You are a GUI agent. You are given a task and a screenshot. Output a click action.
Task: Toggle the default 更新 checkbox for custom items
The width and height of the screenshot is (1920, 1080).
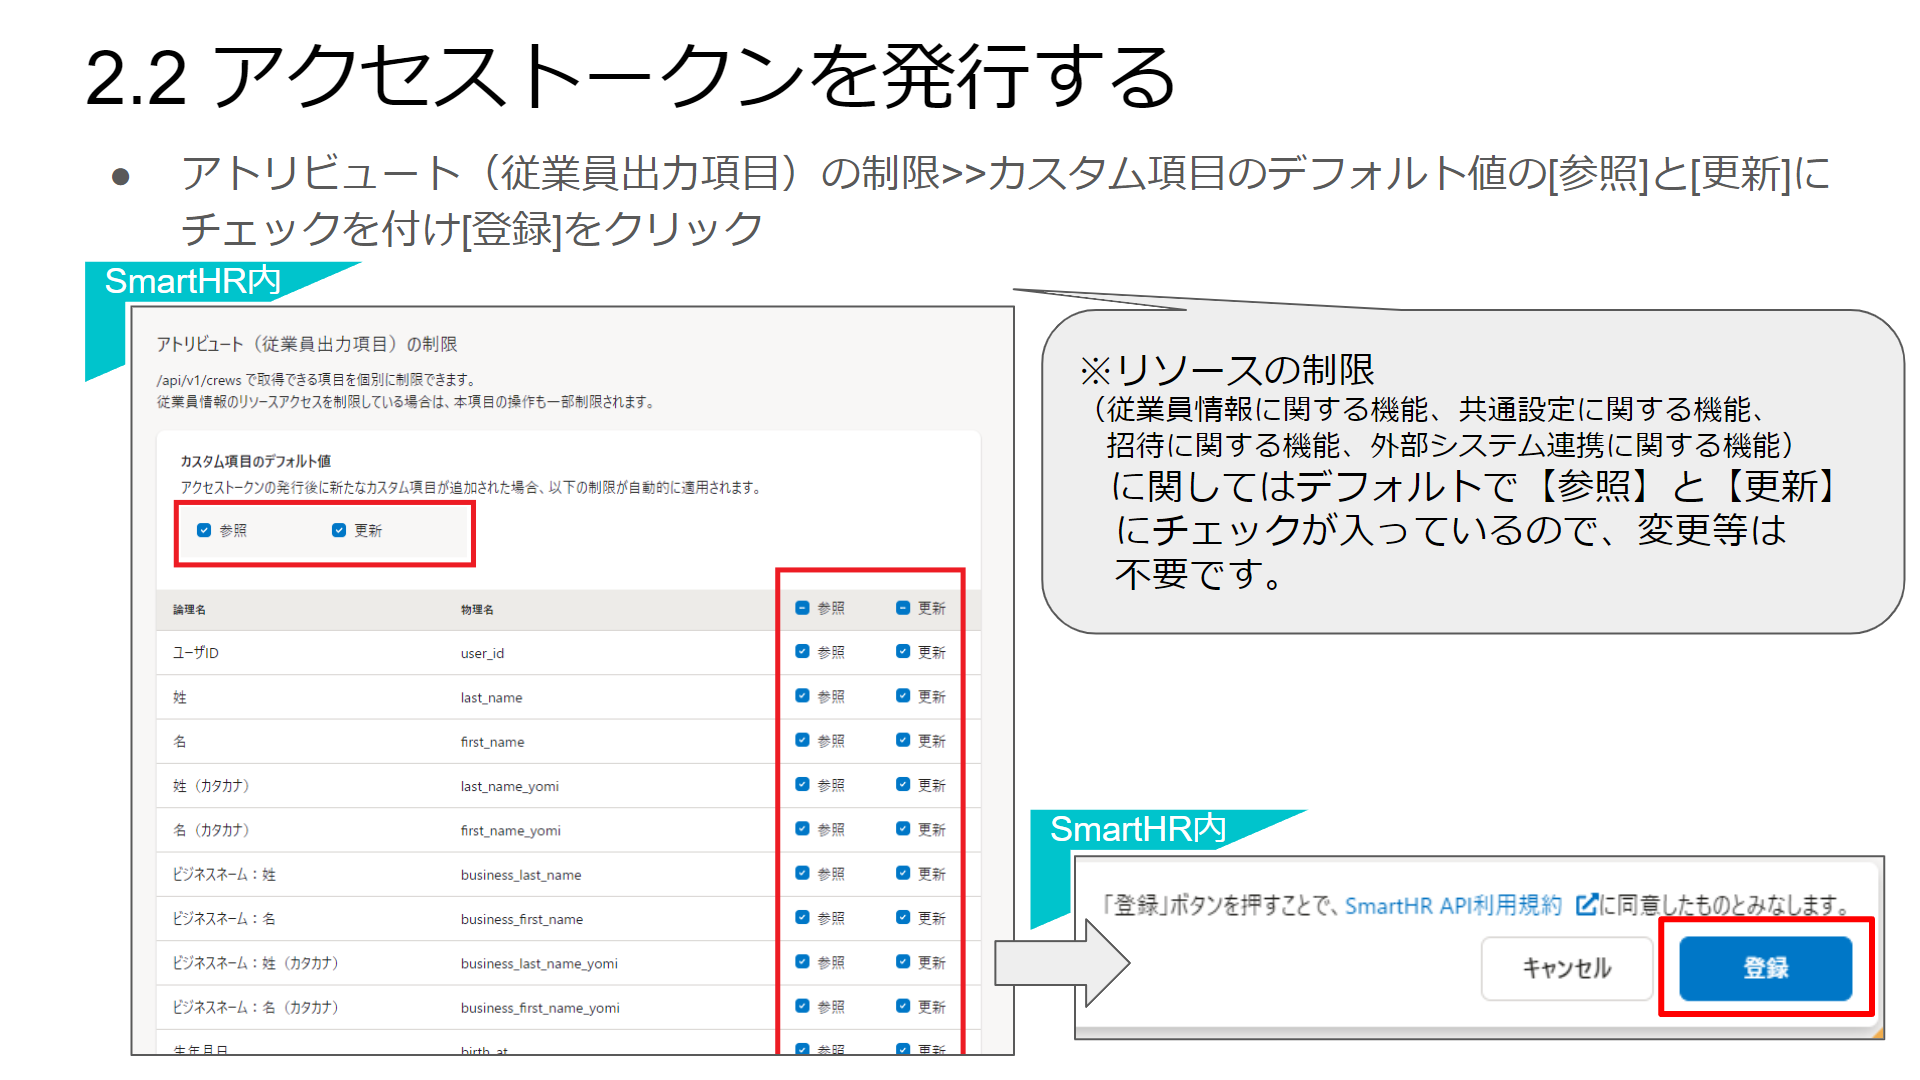point(339,530)
